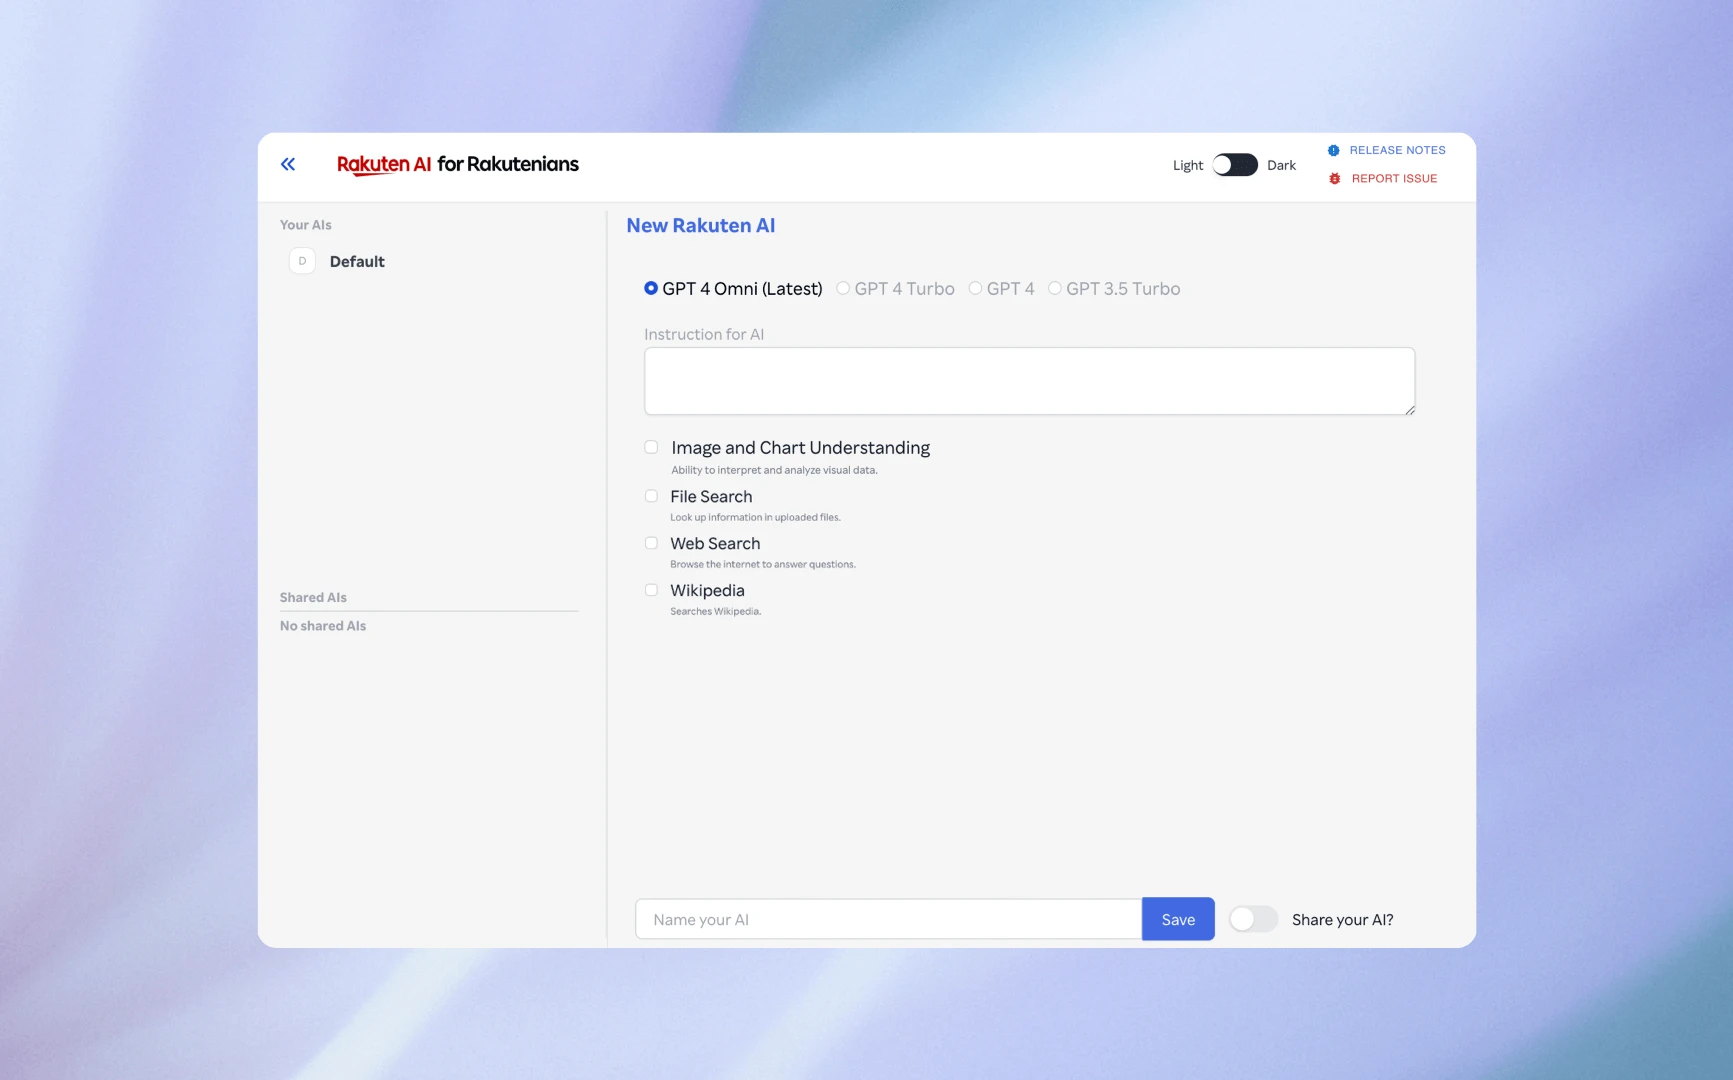Click inside the Instruction for AI textbox

(x=1029, y=381)
